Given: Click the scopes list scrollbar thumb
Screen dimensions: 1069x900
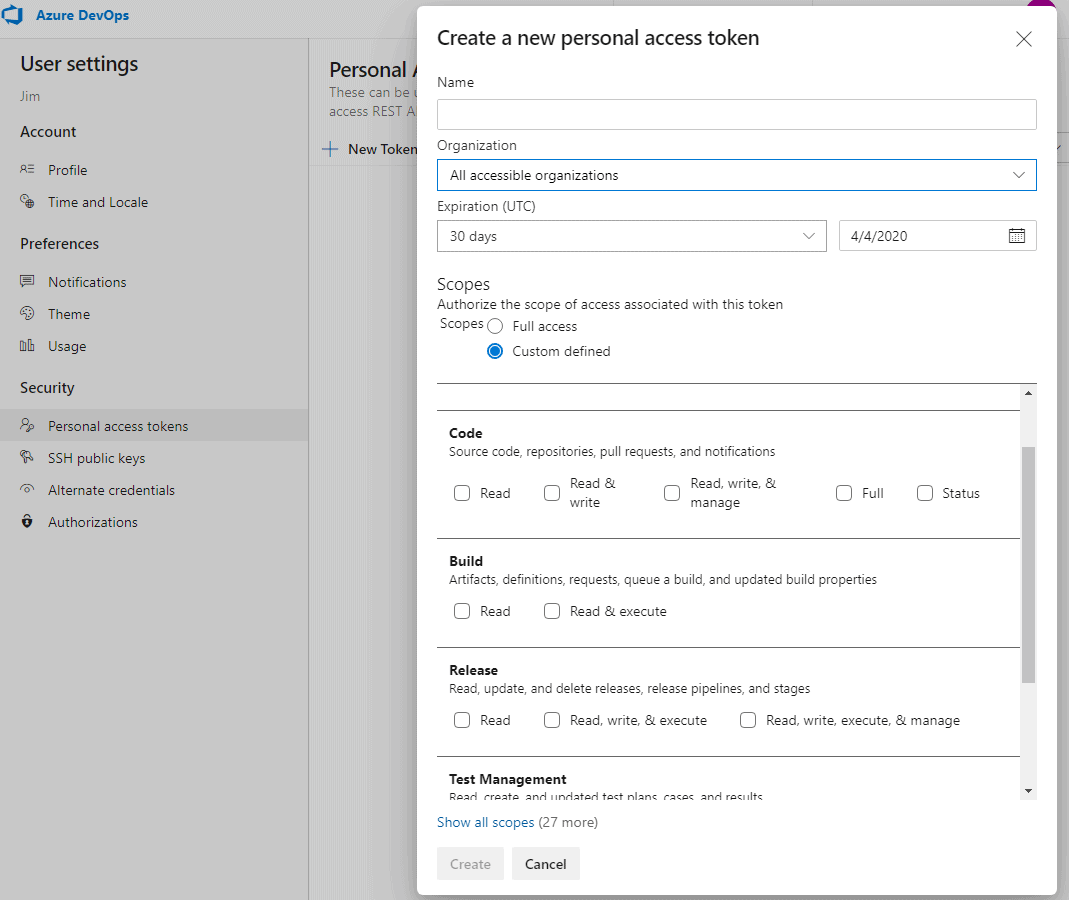Looking at the screenshot, I should point(1028,565).
